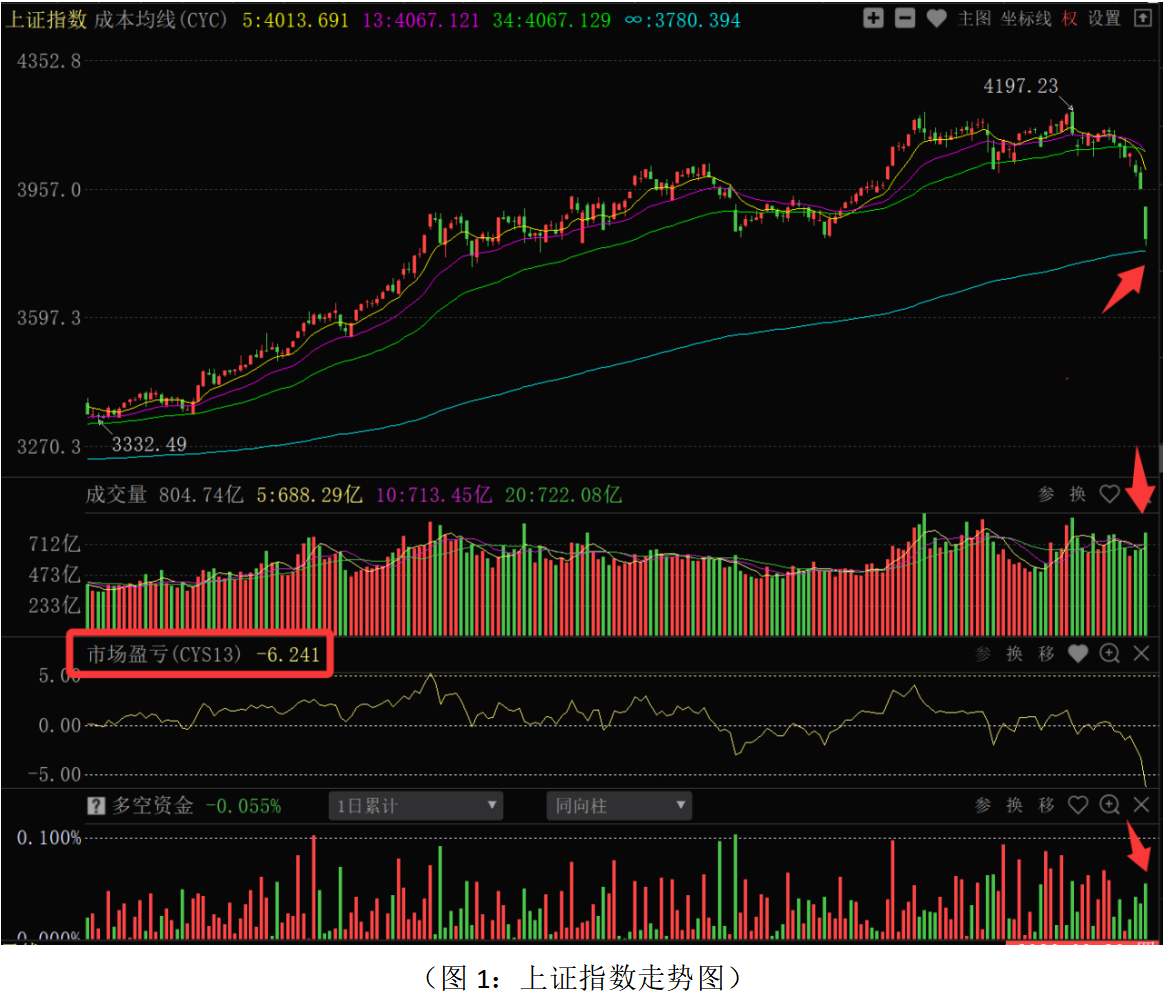Close the 多空资金 indicator panel
Screen dimensions: 1163x994
click(x=1142, y=805)
